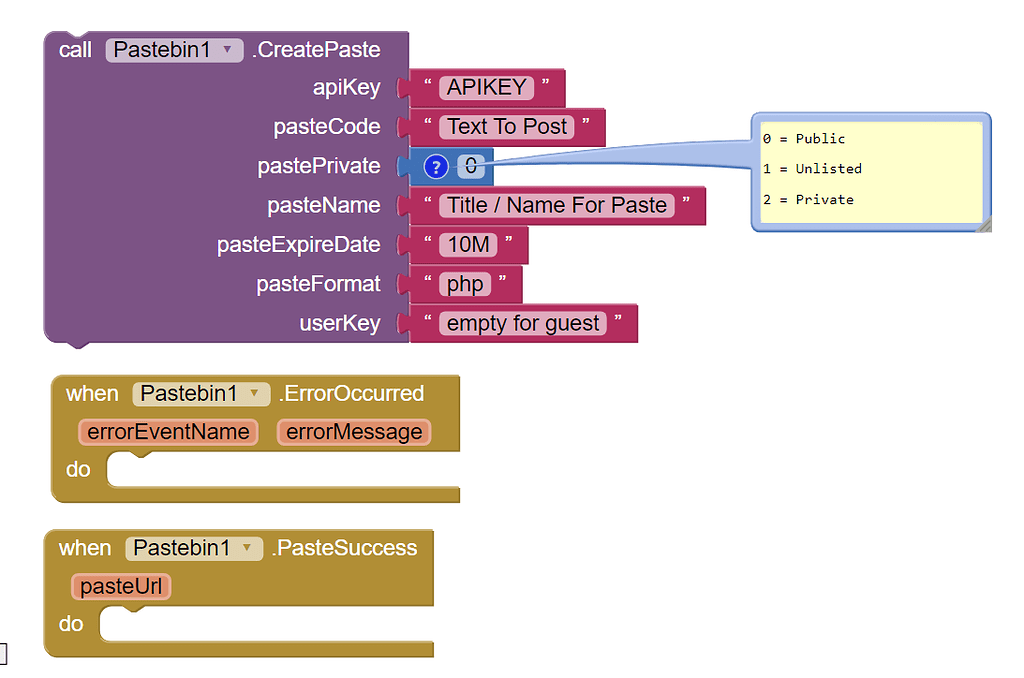The width and height of the screenshot is (1024, 678).
Task: Edit the Title / Name For Paste text
Action: coord(556,205)
